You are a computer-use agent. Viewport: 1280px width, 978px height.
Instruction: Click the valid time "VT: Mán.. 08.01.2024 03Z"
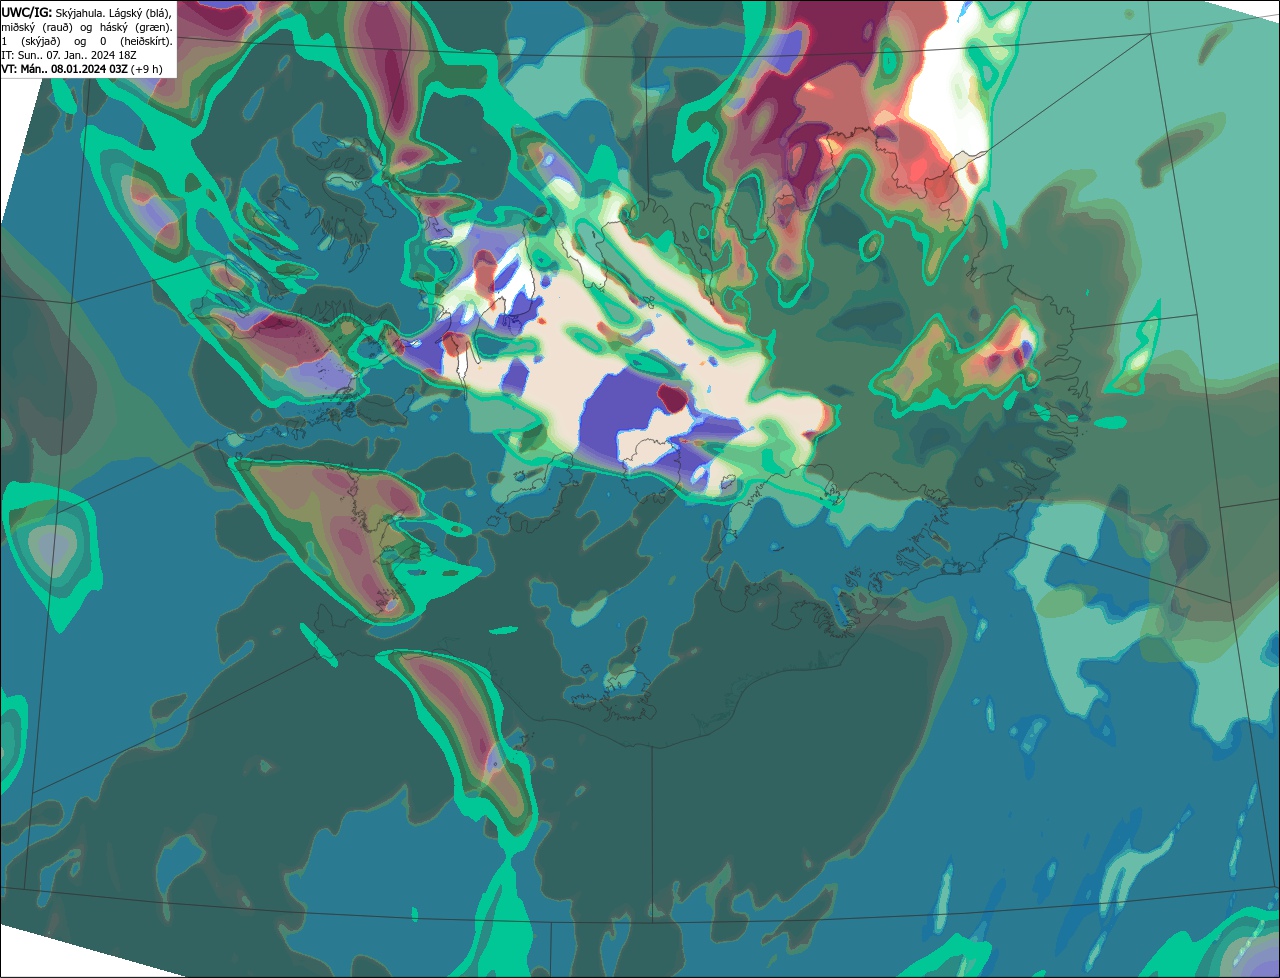click(64, 69)
